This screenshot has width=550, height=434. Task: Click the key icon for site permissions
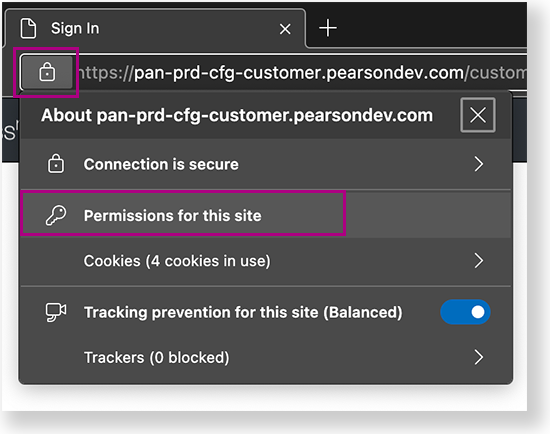[x=56, y=215]
